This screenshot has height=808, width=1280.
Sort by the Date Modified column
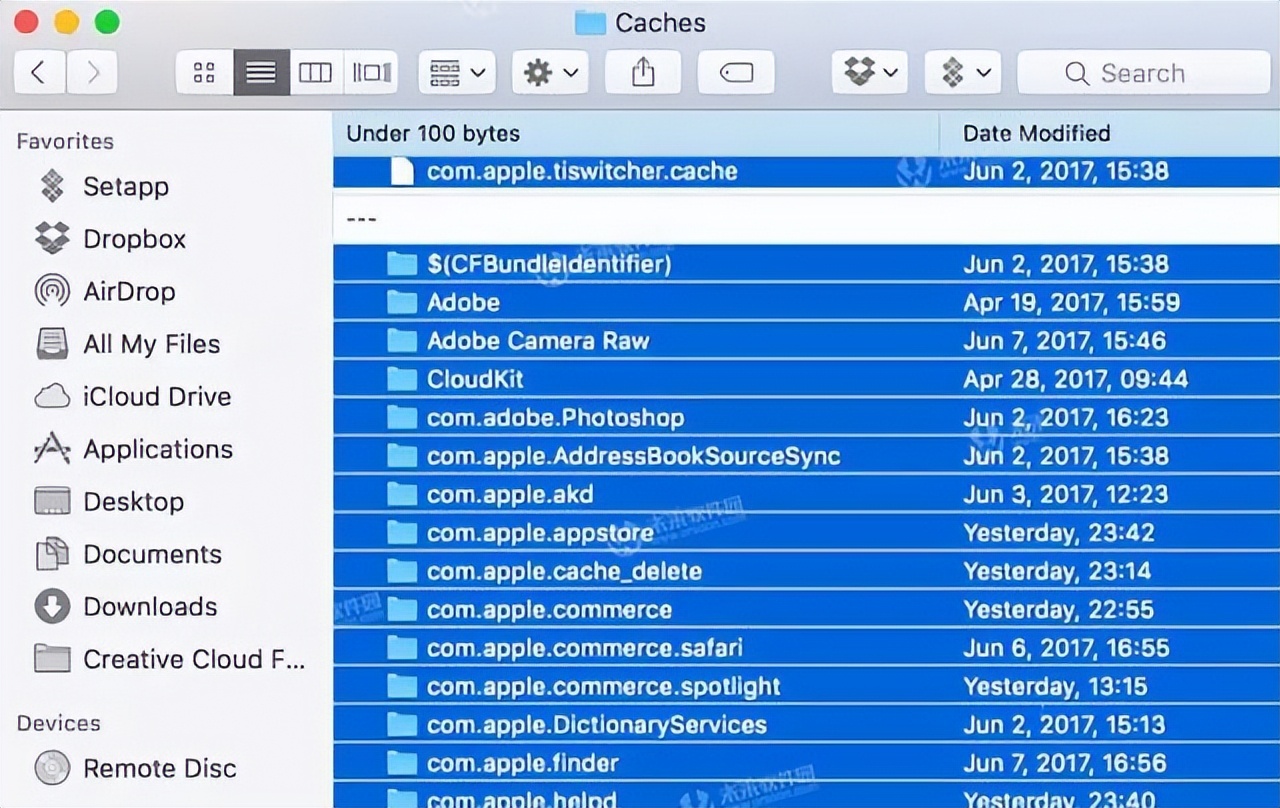pos(1036,133)
